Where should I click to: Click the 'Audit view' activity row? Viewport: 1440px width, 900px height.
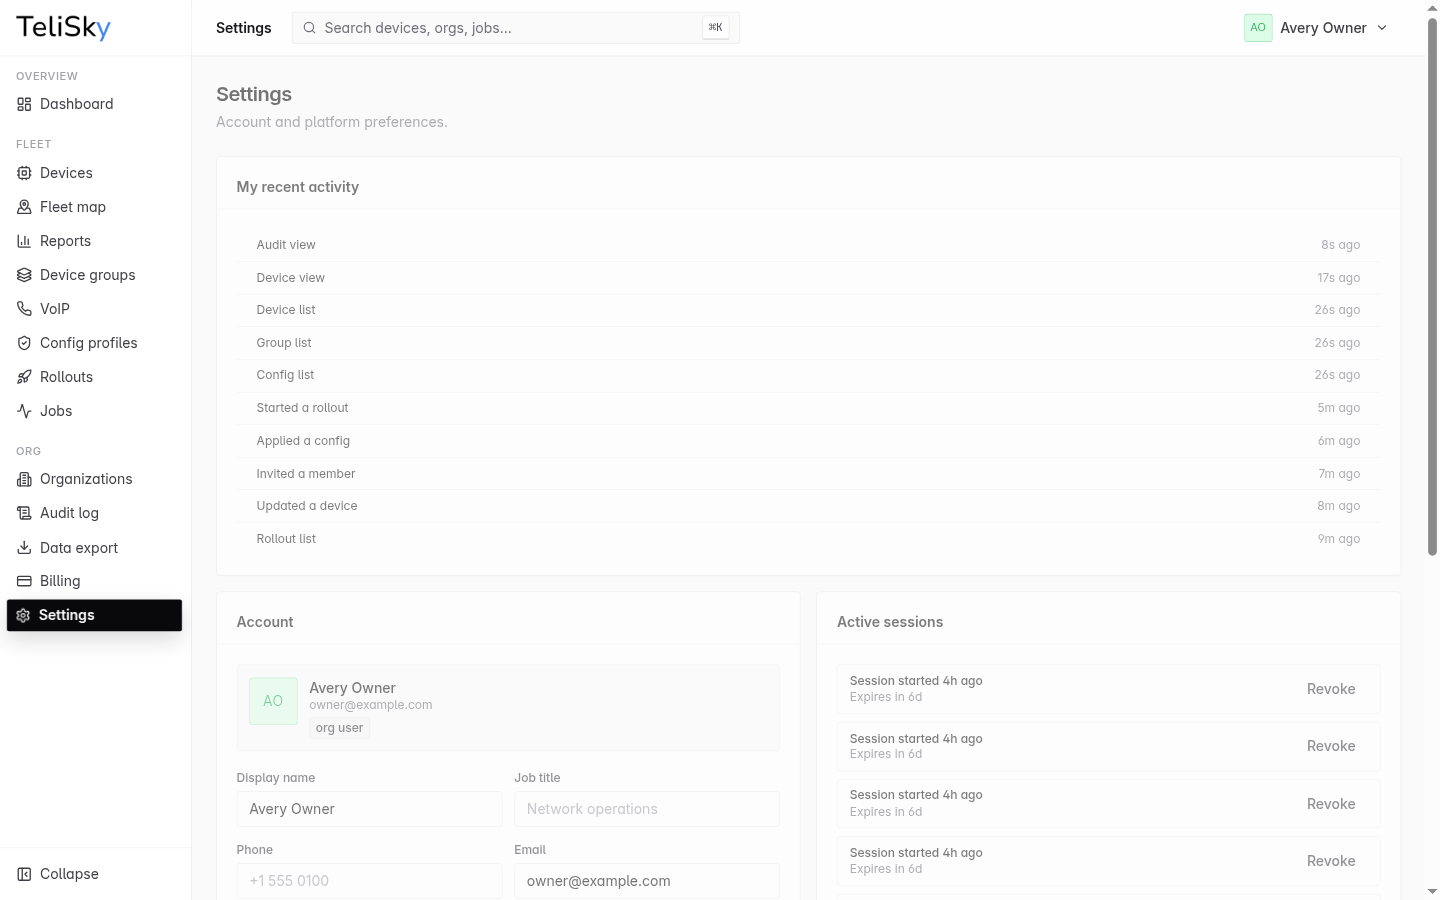pos(808,245)
